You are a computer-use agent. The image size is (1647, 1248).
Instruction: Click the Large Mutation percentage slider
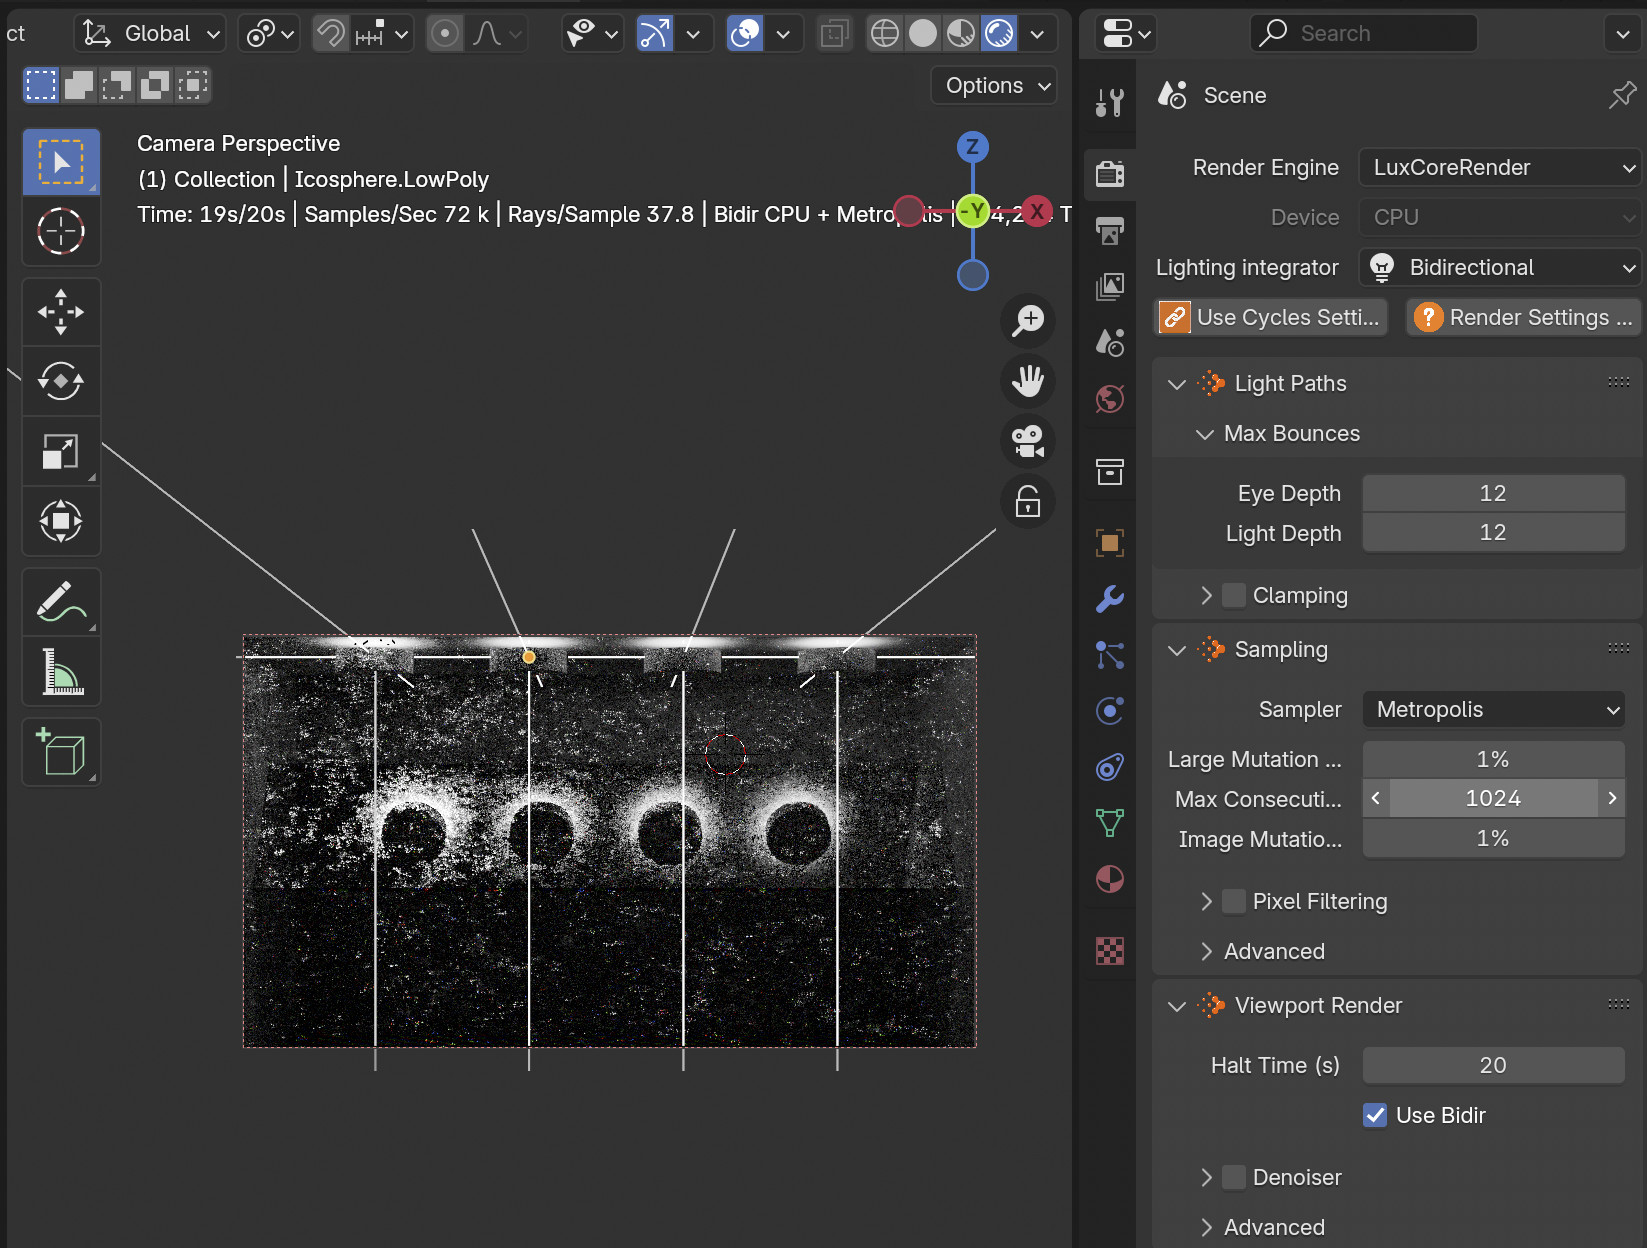click(1493, 759)
